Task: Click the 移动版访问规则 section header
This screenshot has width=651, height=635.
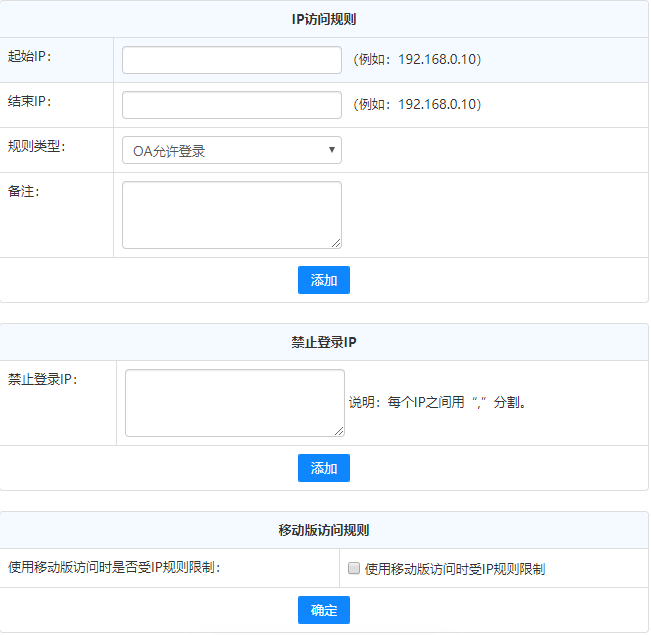Action: (324, 530)
